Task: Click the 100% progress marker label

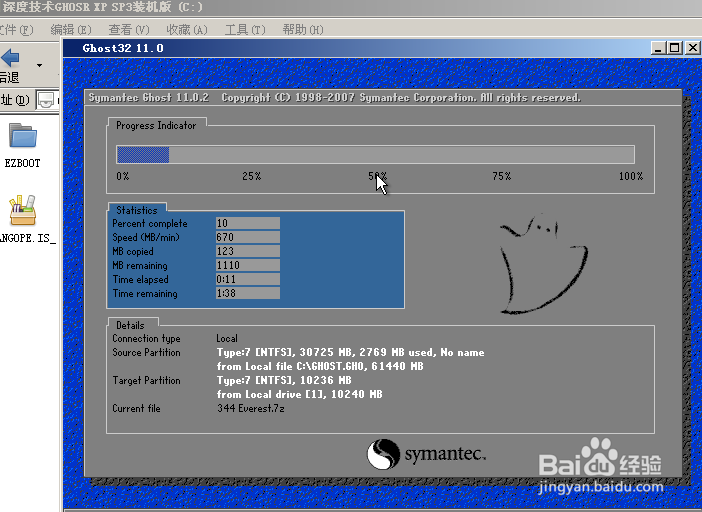Action: pos(631,176)
